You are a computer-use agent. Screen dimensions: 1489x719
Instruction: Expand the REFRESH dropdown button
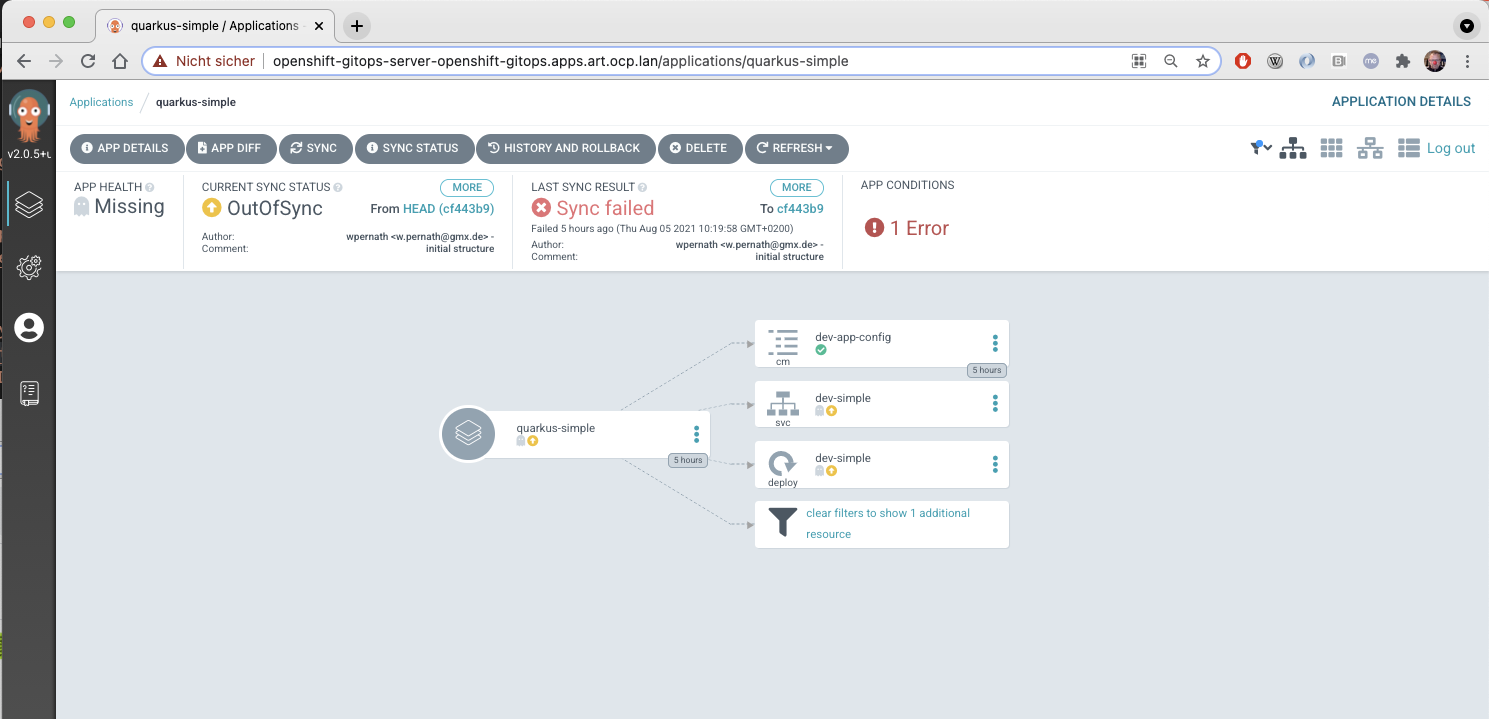(796, 148)
